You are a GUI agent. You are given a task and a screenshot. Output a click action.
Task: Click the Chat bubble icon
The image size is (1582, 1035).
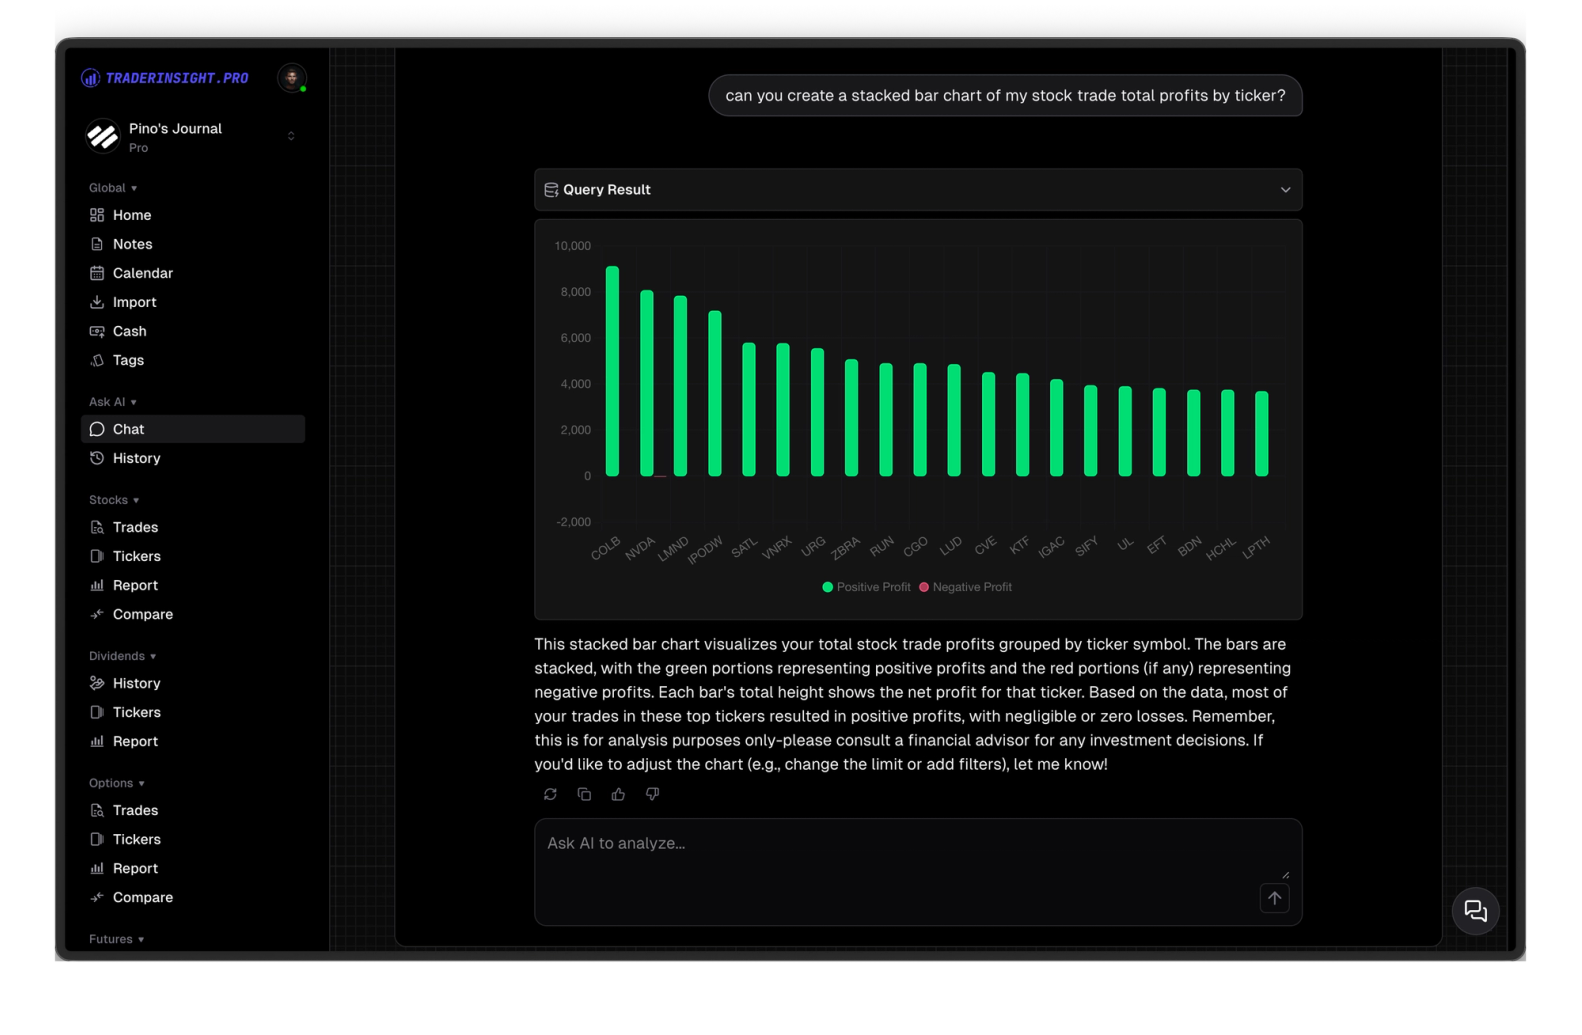(97, 429)
